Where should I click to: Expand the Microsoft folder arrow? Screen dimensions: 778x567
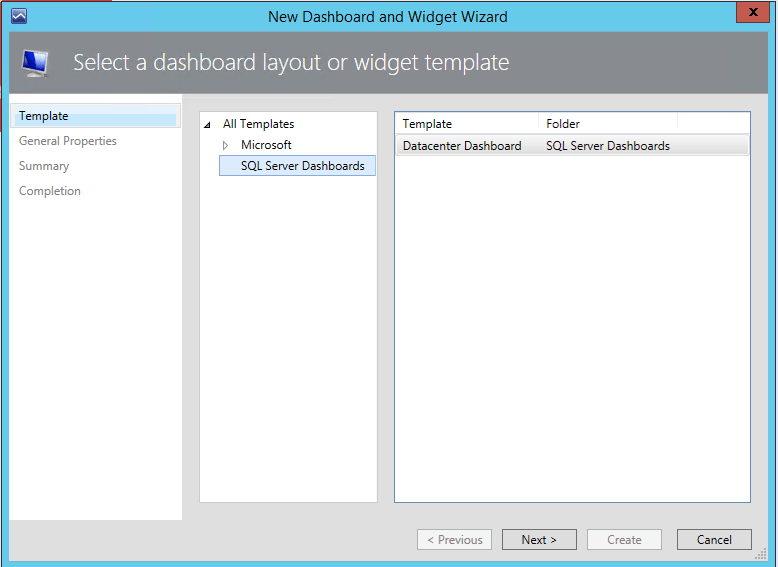coord(225,145)
